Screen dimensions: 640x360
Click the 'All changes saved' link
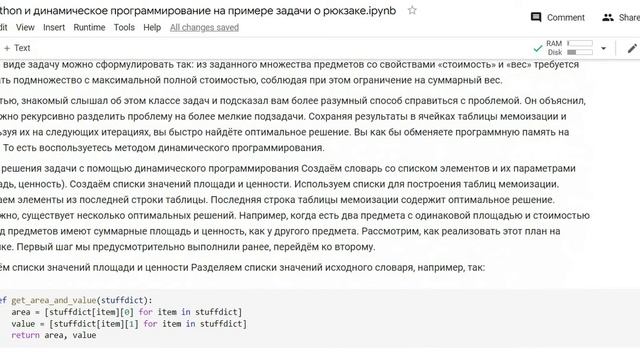click(x=204, y=27)
